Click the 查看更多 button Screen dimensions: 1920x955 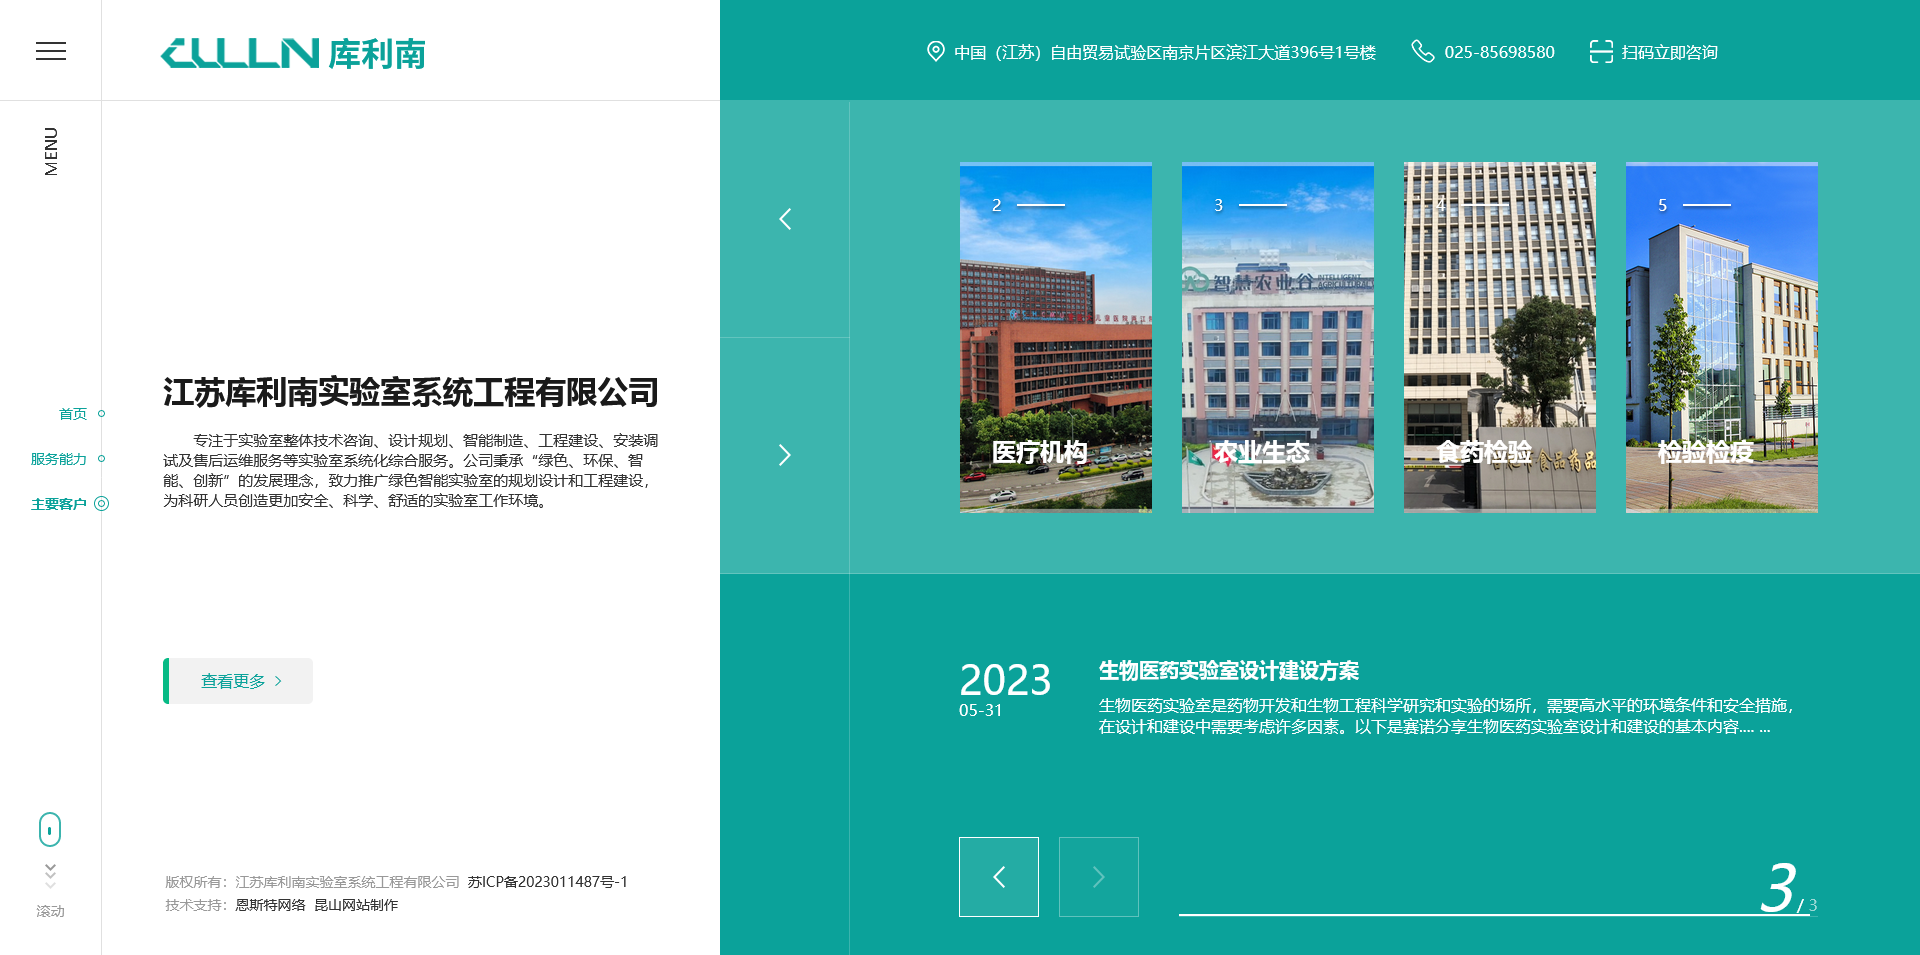tap(239, 681)
